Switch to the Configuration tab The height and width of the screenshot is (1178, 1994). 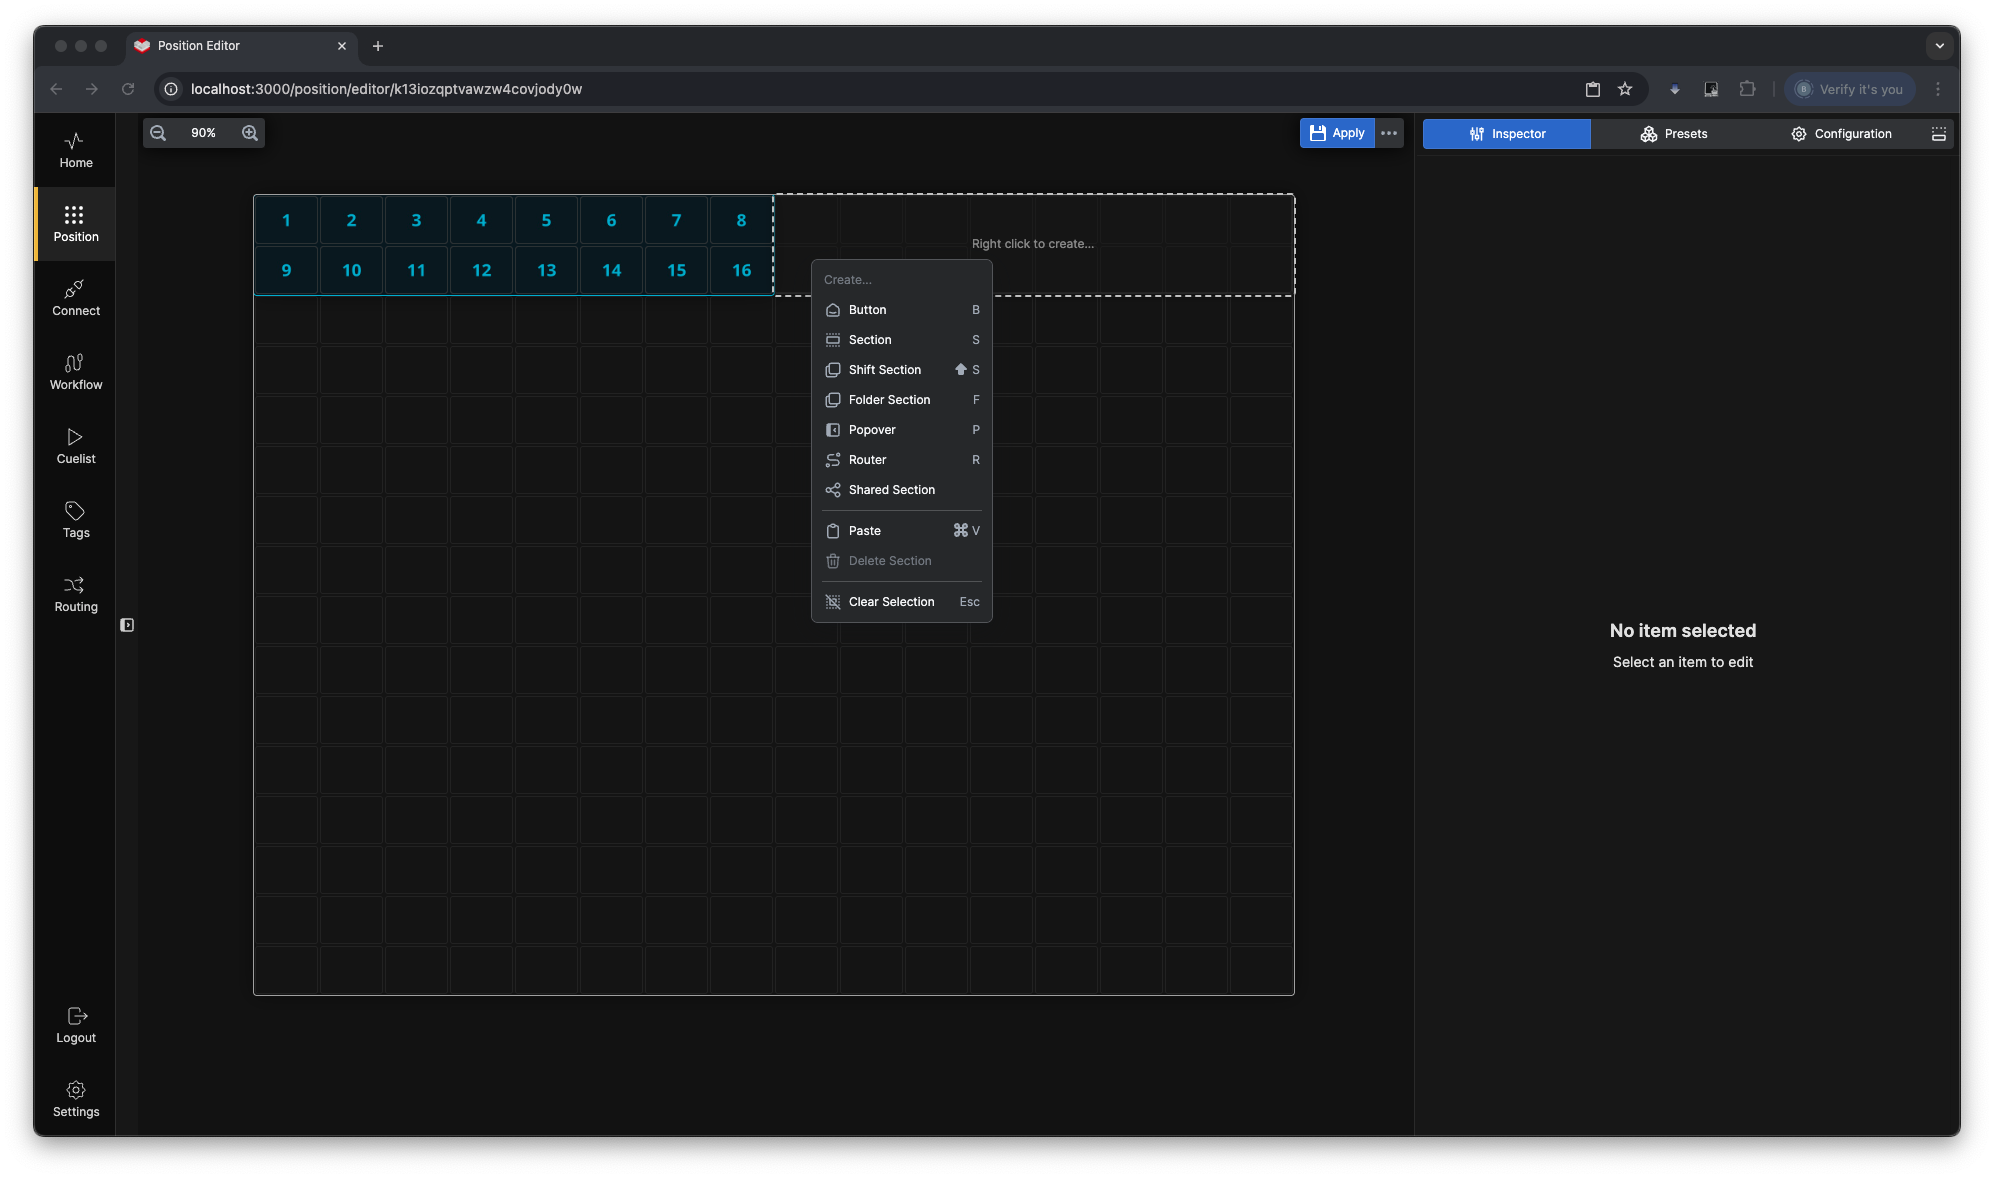click(1840, 134)
